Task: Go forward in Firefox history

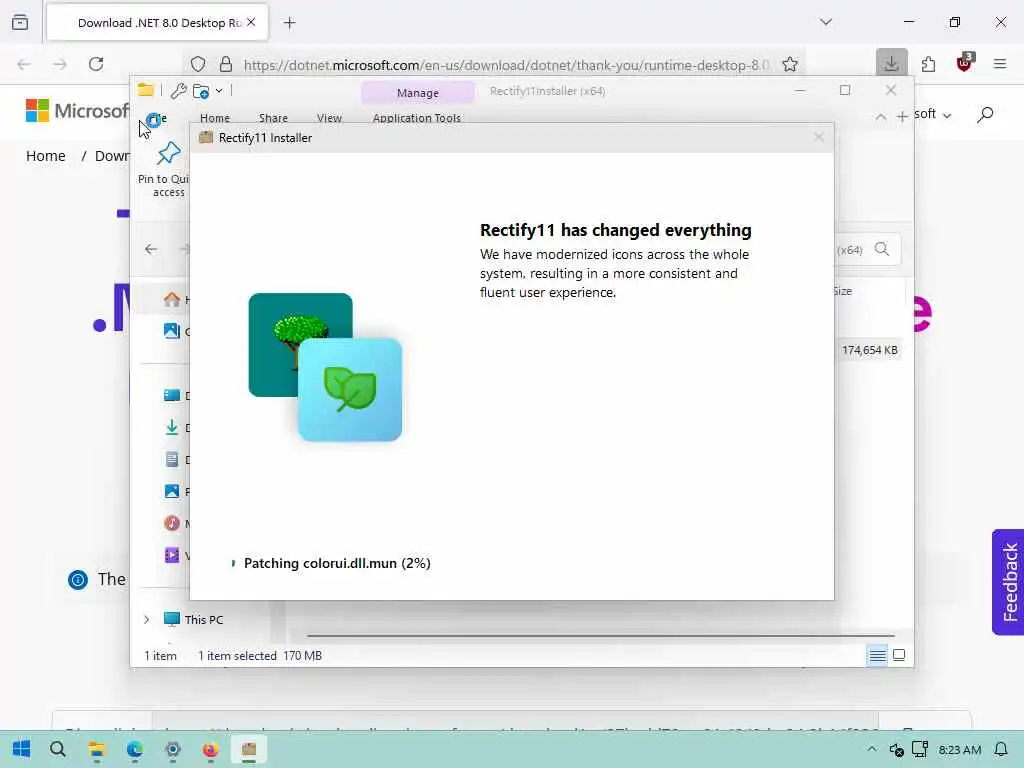Action: pos(60,64)
